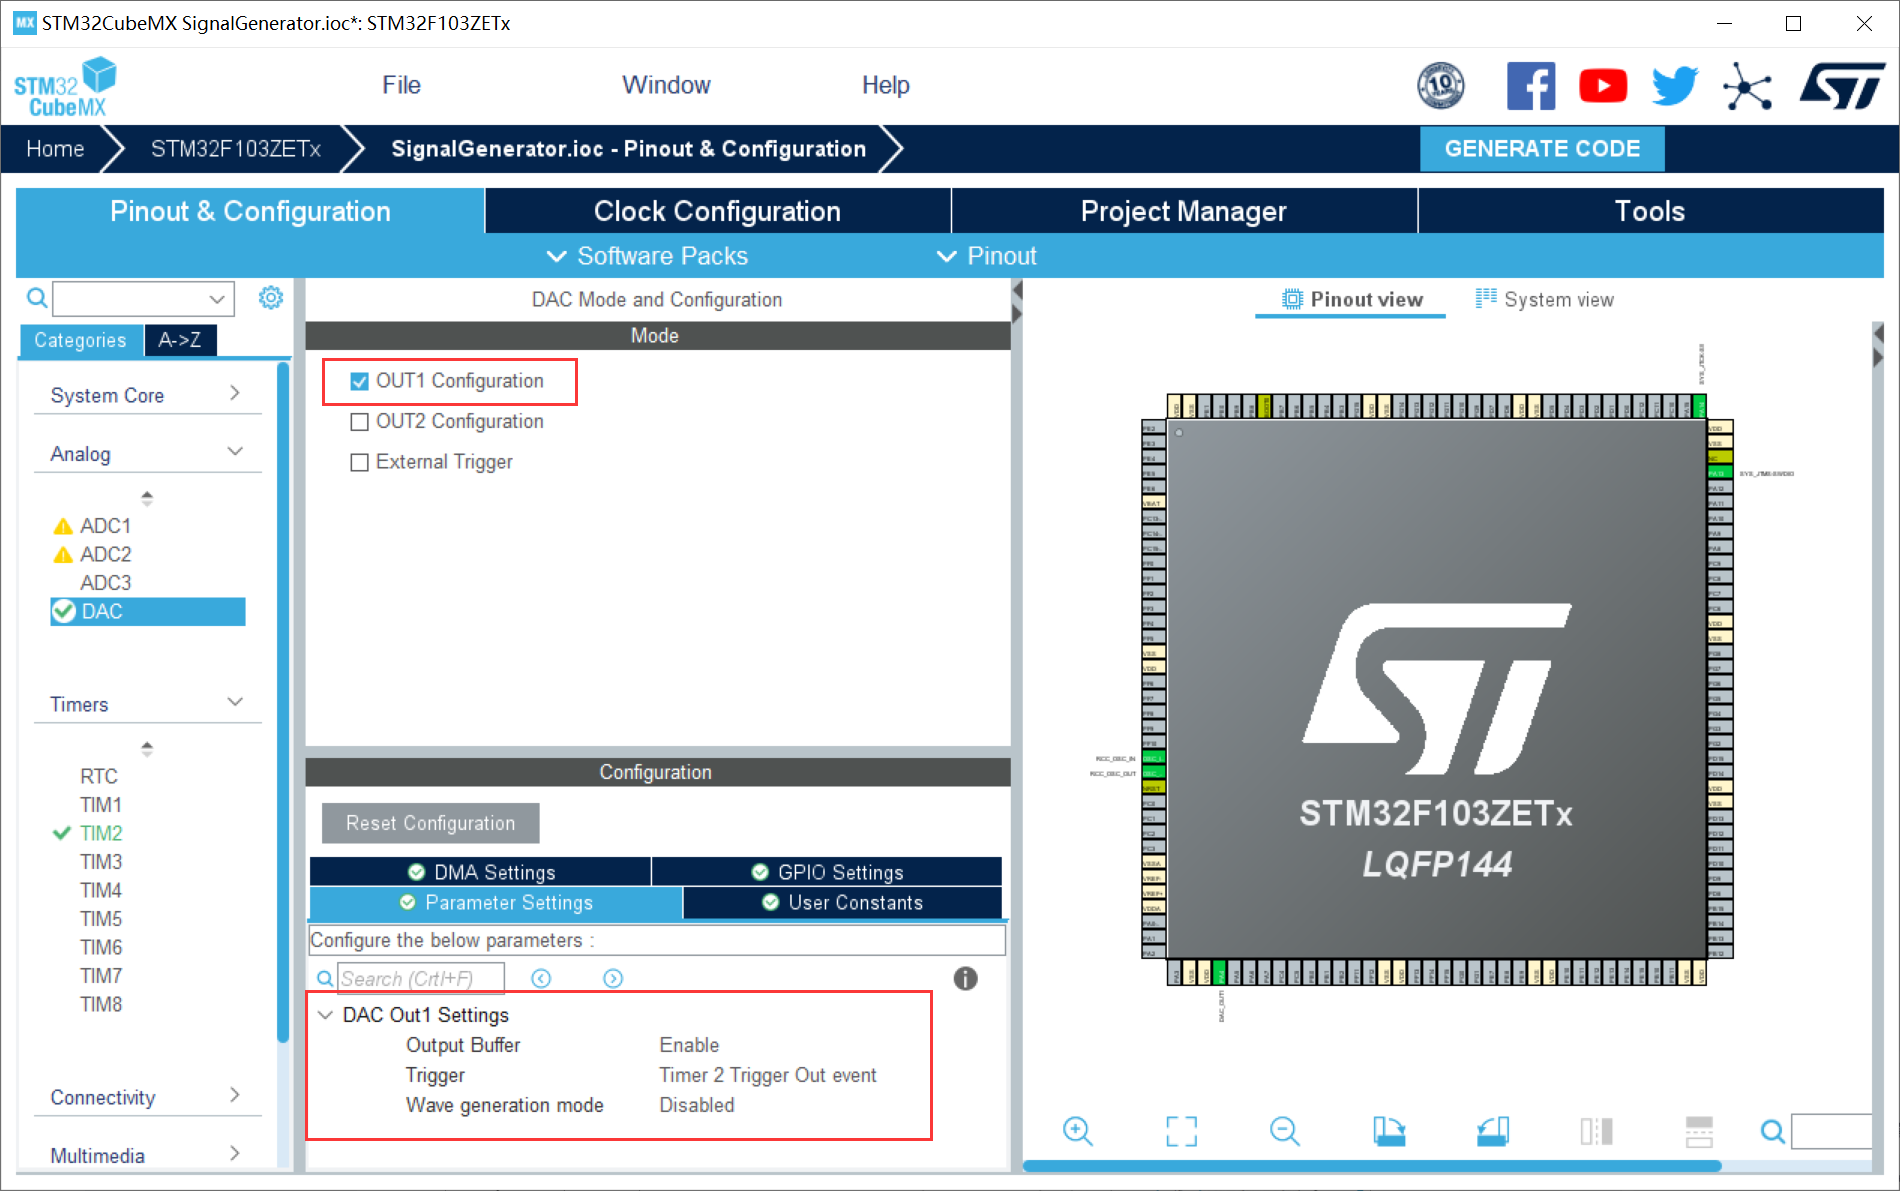This screenshot has width=1900, height=1191.
Task: Open the File menu
Action: point(401,85)
